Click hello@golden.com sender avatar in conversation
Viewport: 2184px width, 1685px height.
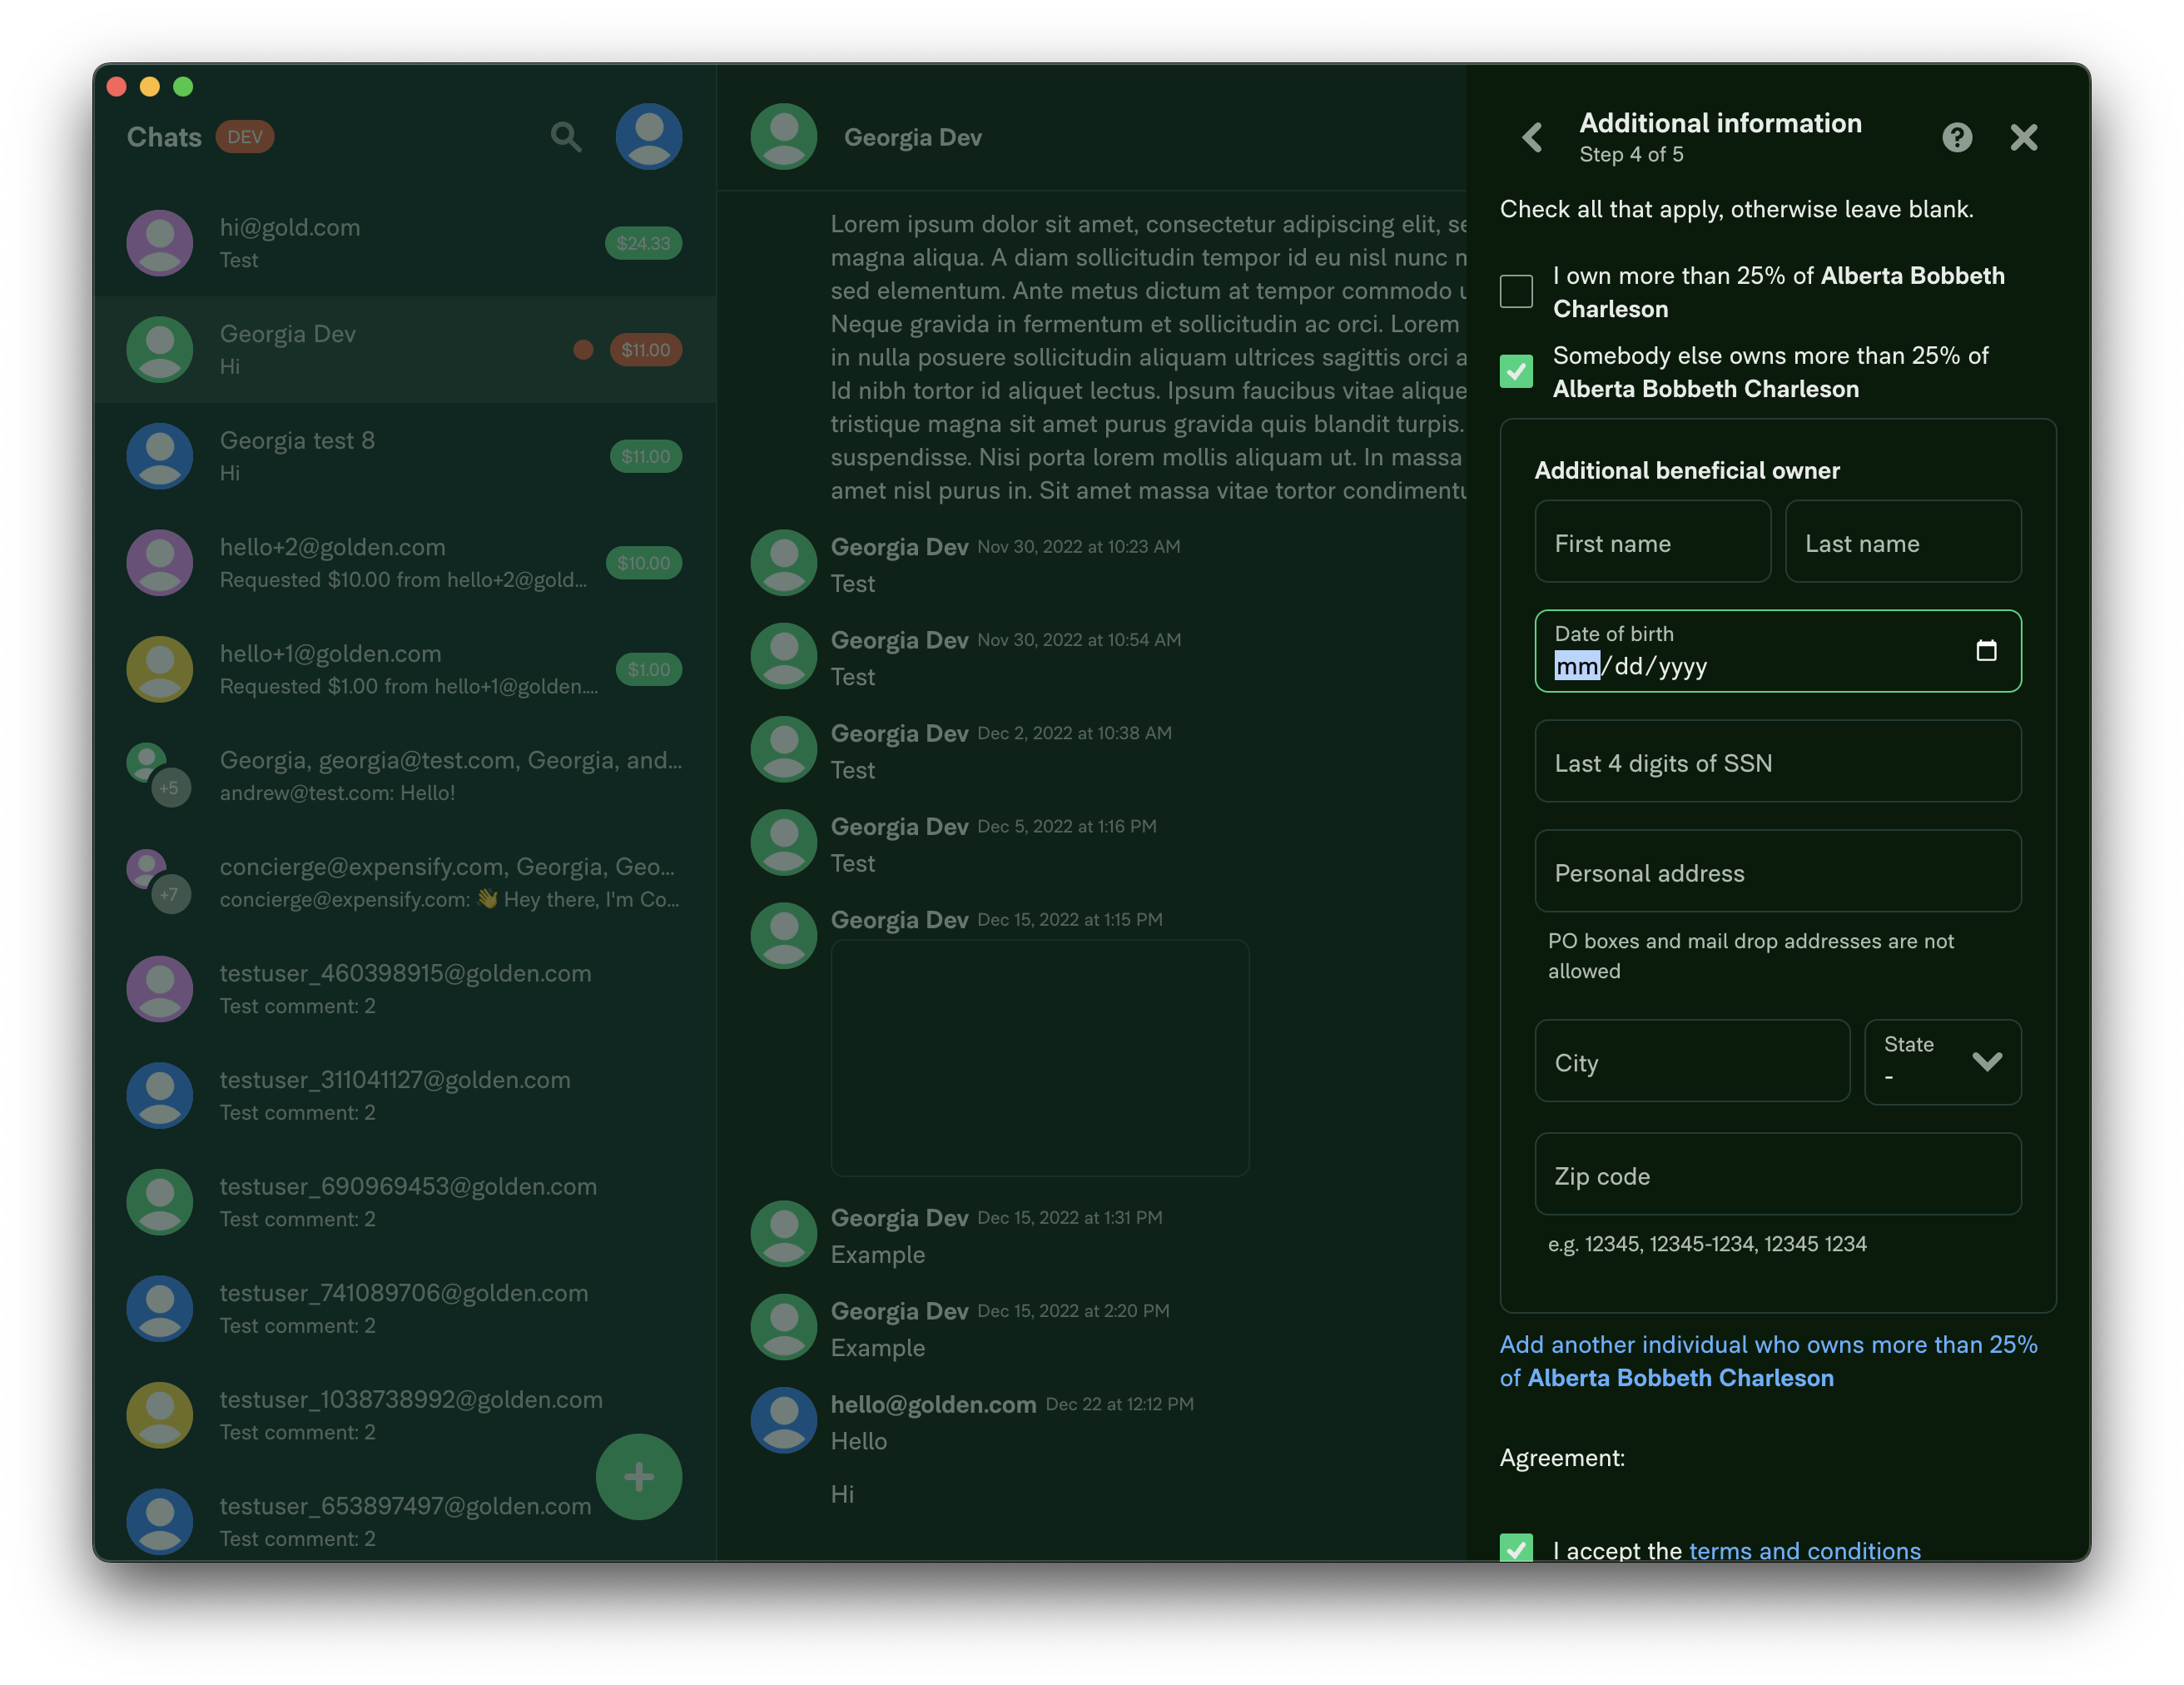pos(784,1419)
